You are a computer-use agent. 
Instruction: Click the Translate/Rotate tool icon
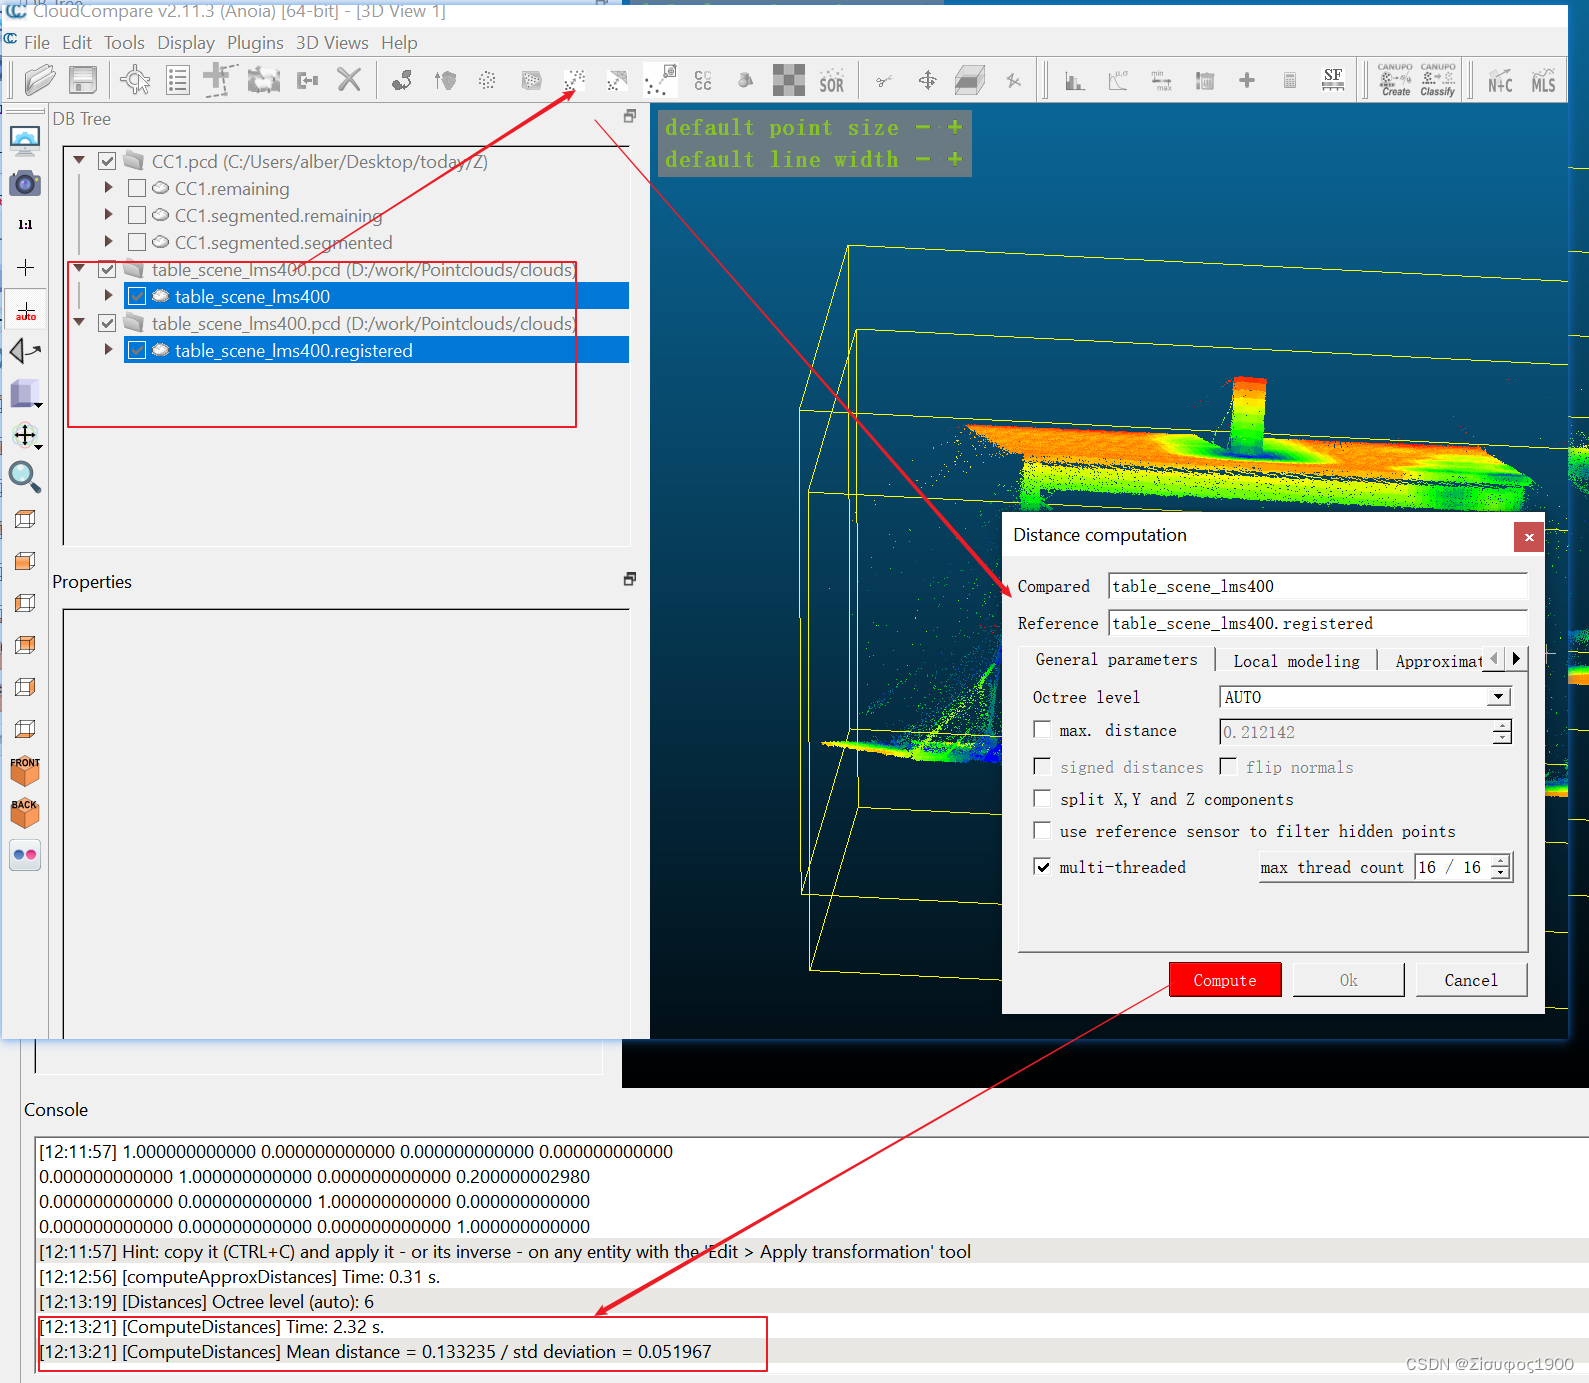[928, 81]
